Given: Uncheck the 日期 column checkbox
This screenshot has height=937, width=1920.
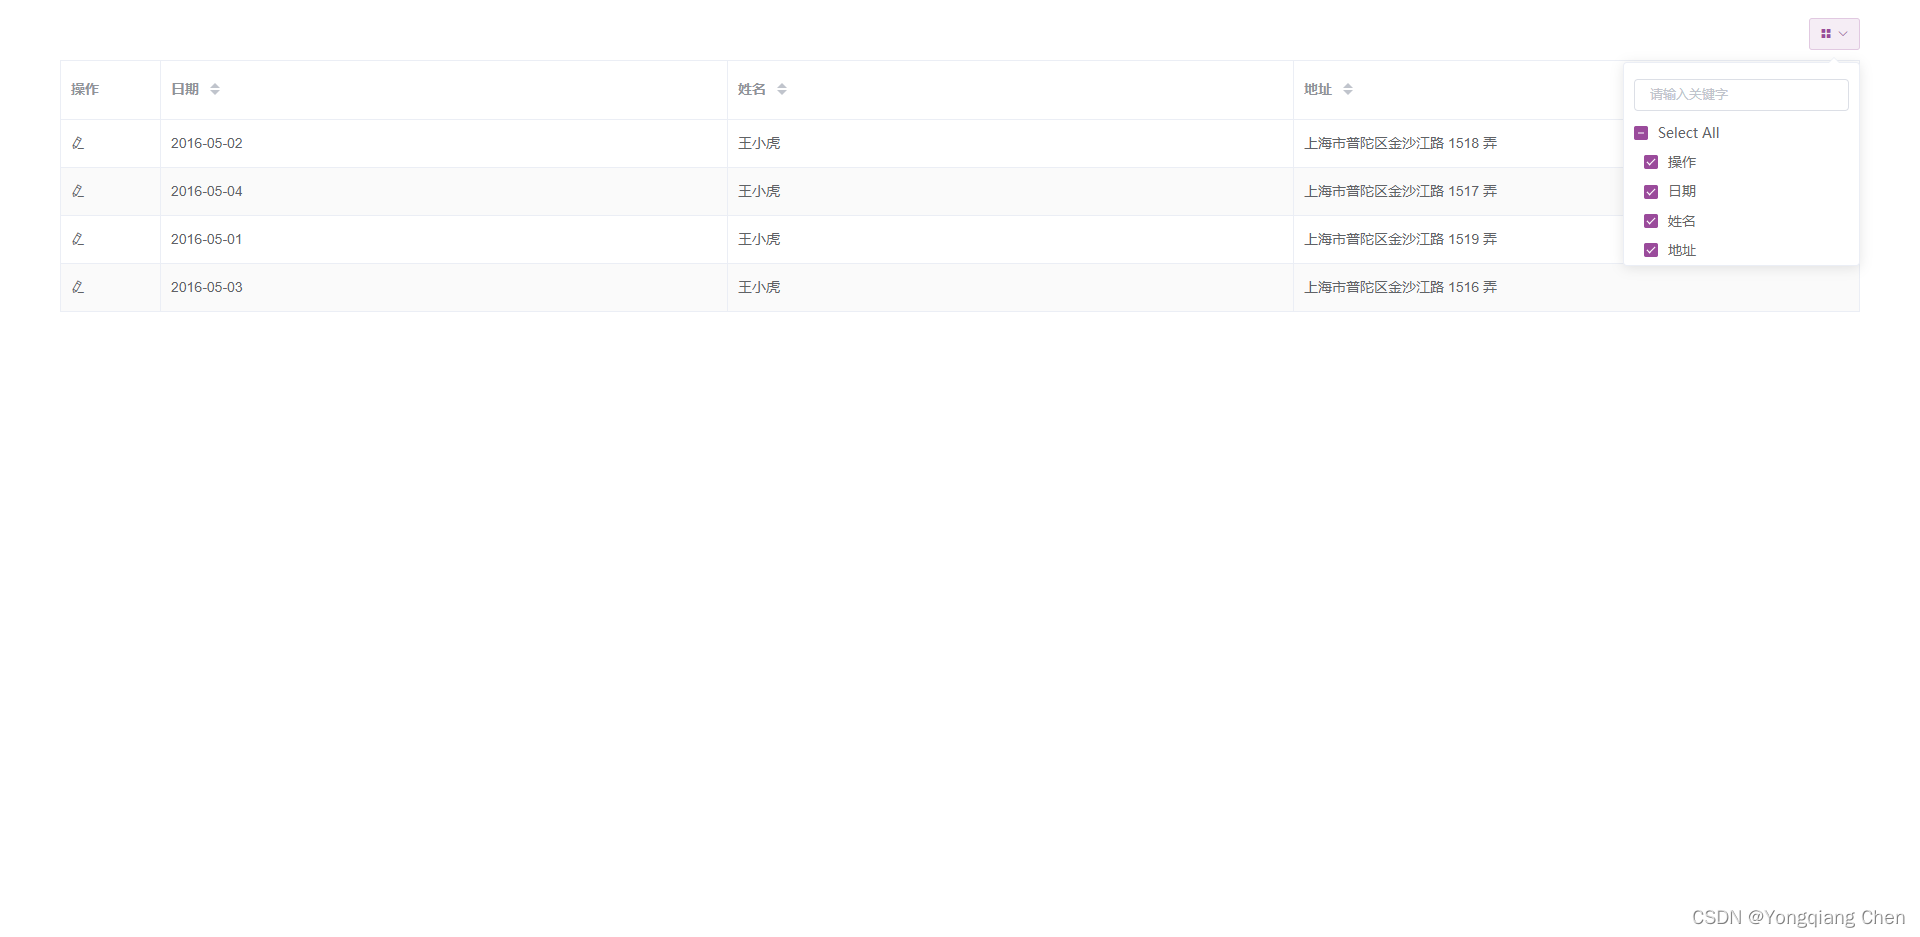Looking at the screenshot, I should tap(1651, 192).
